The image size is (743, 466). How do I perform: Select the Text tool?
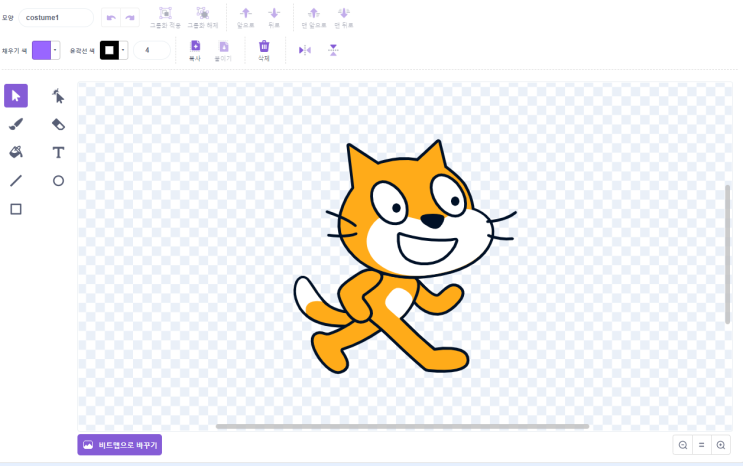[x=58, y=152]
